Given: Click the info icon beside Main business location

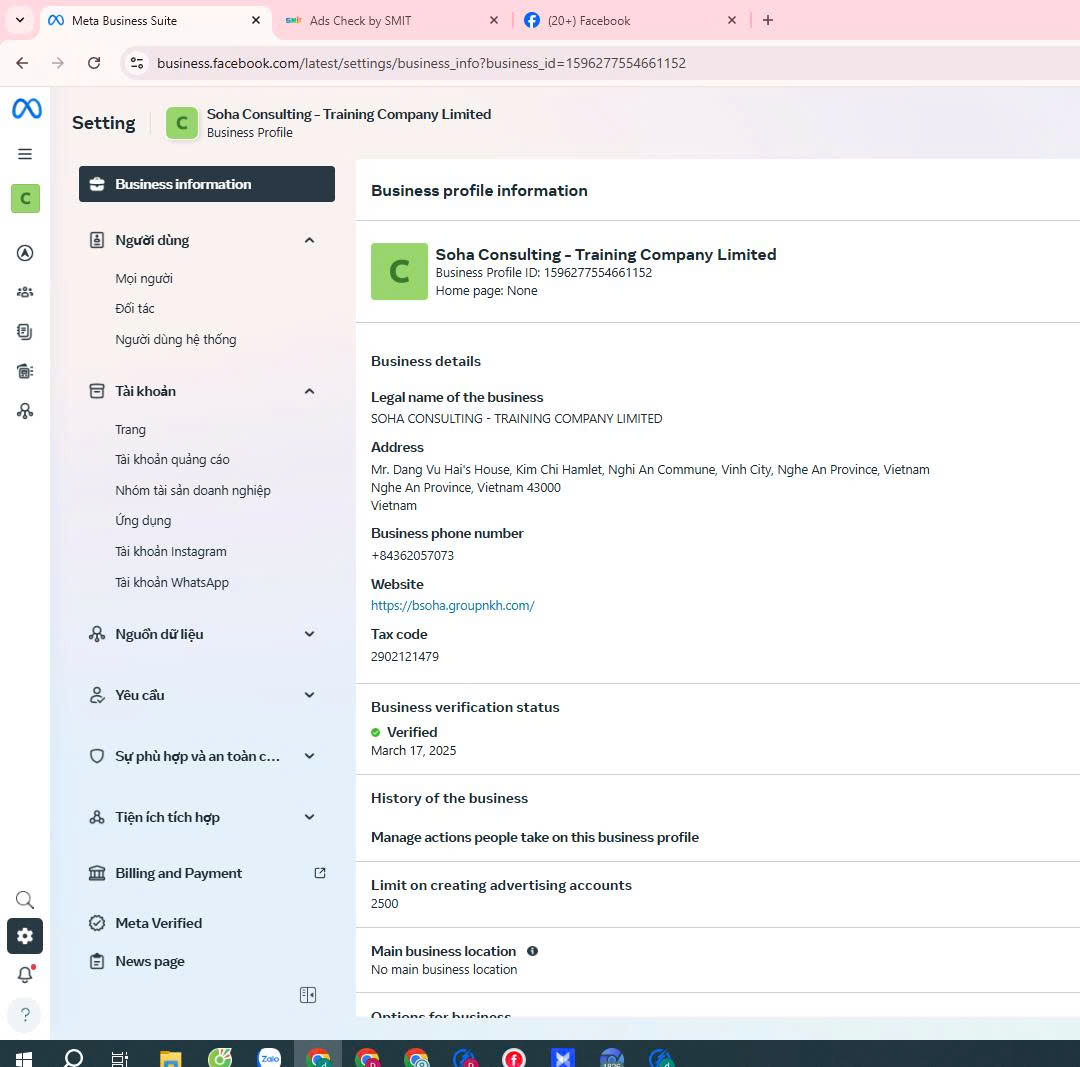Looking at the screenshot, I should tap(532, 951).
